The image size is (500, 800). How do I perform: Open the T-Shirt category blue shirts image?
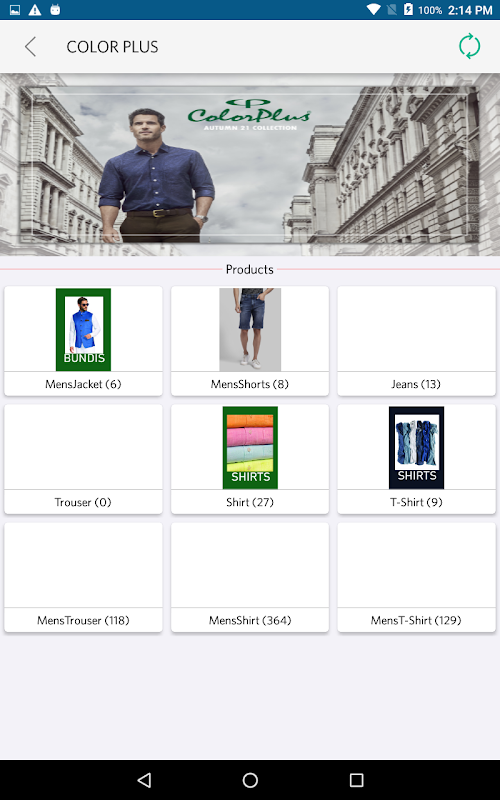tap(416, 447)
